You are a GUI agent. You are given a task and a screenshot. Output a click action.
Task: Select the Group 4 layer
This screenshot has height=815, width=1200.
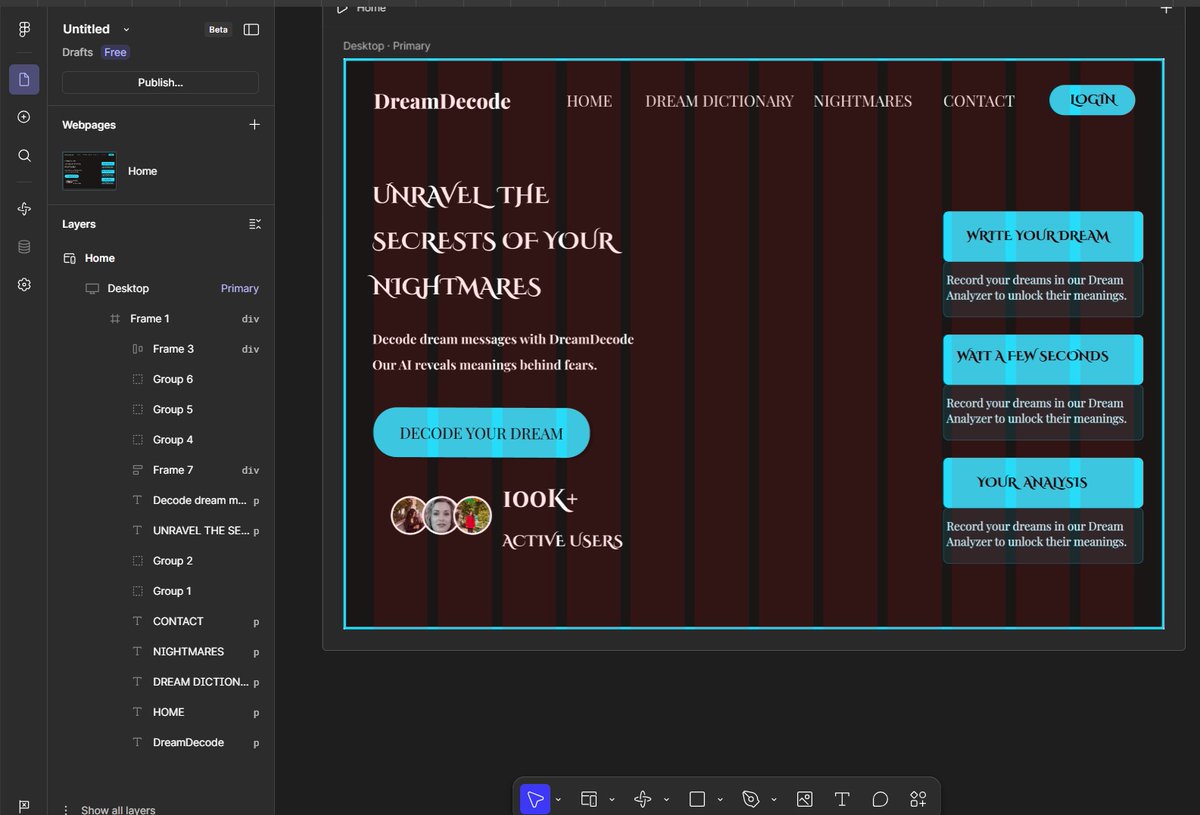point(160,439)
